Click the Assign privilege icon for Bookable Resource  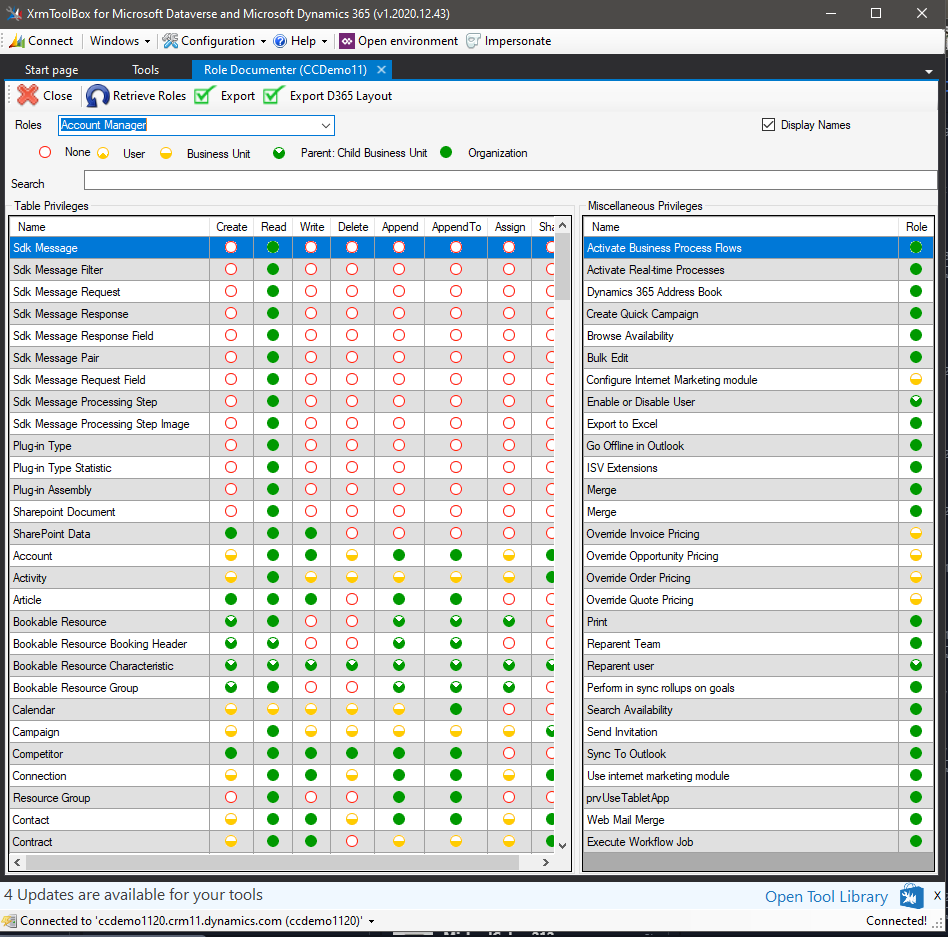[x=509, y=621]
